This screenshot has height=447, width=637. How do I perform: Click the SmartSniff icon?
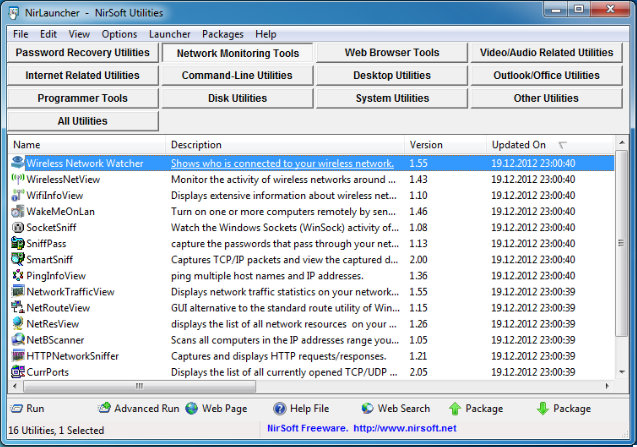(17, 259)
